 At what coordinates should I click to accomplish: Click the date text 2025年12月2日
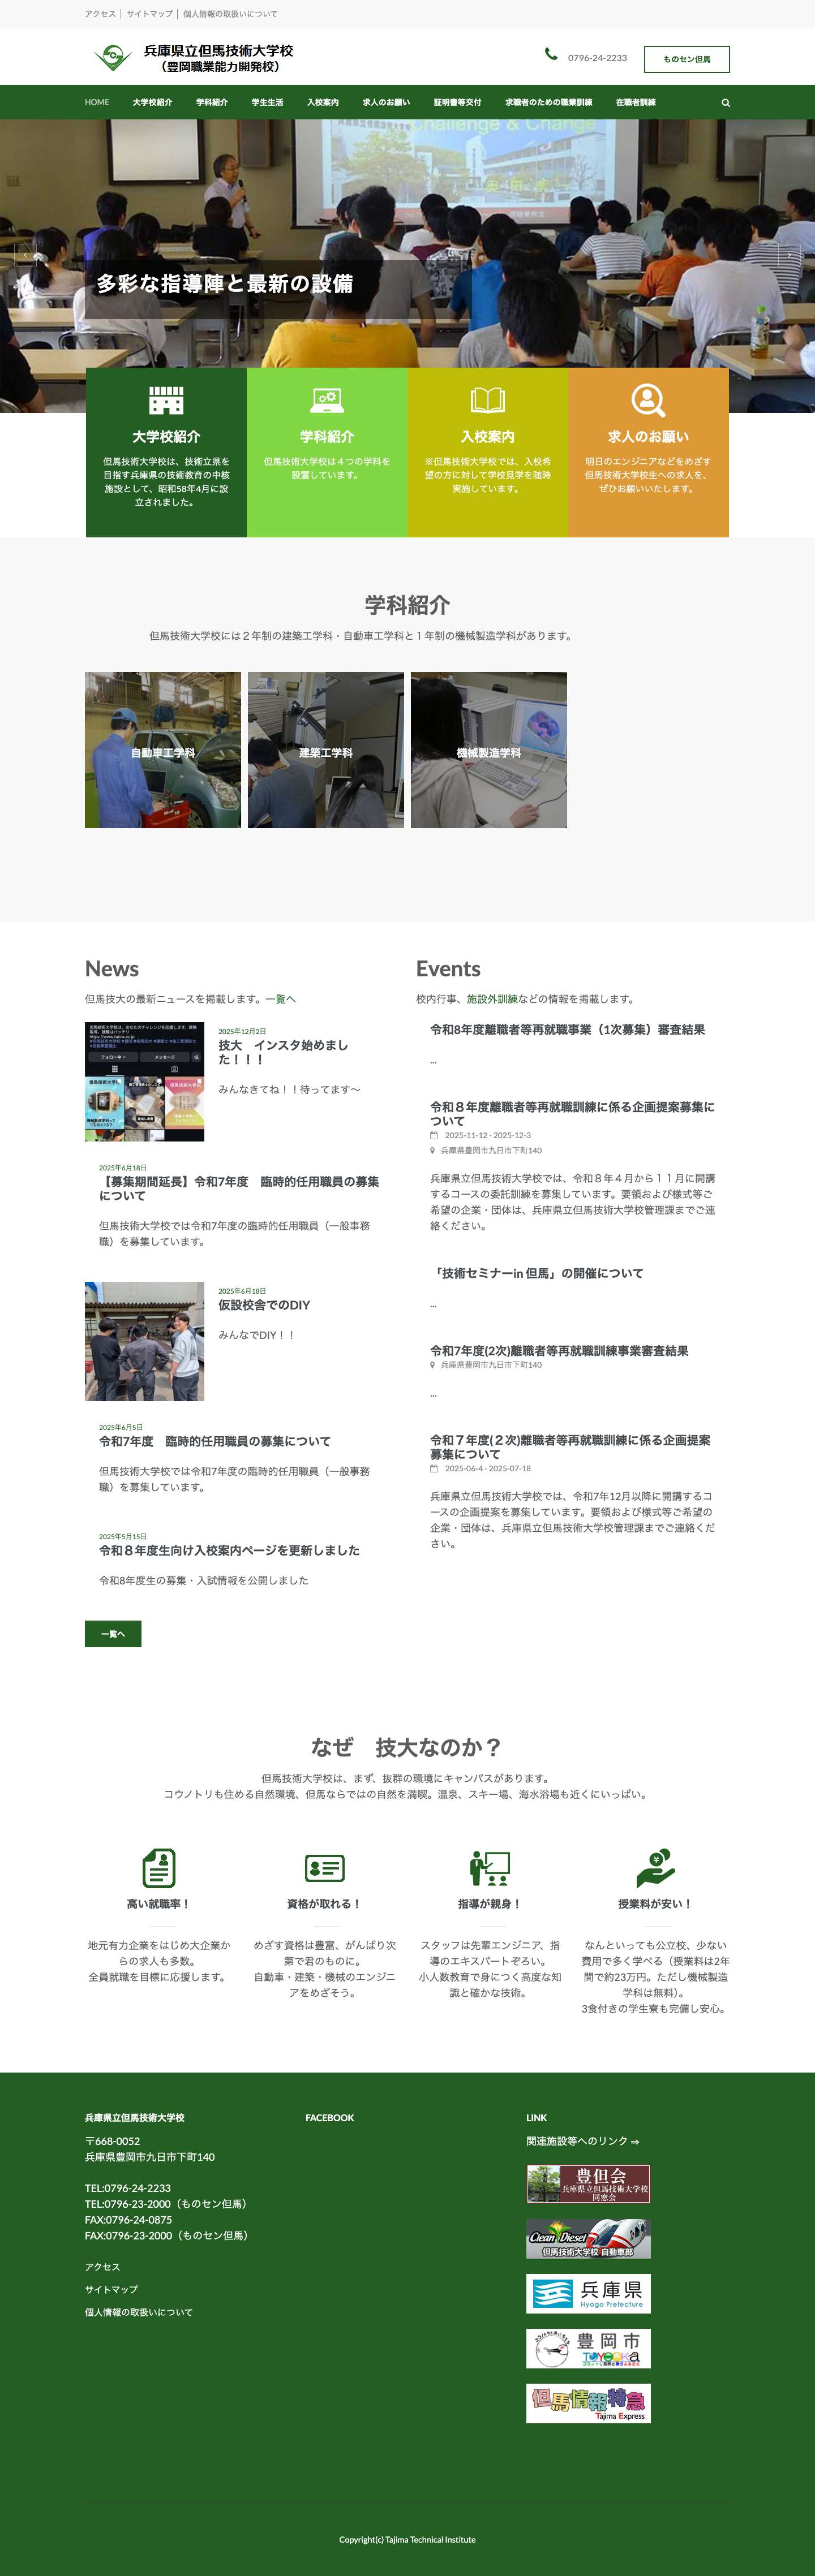242,1031
